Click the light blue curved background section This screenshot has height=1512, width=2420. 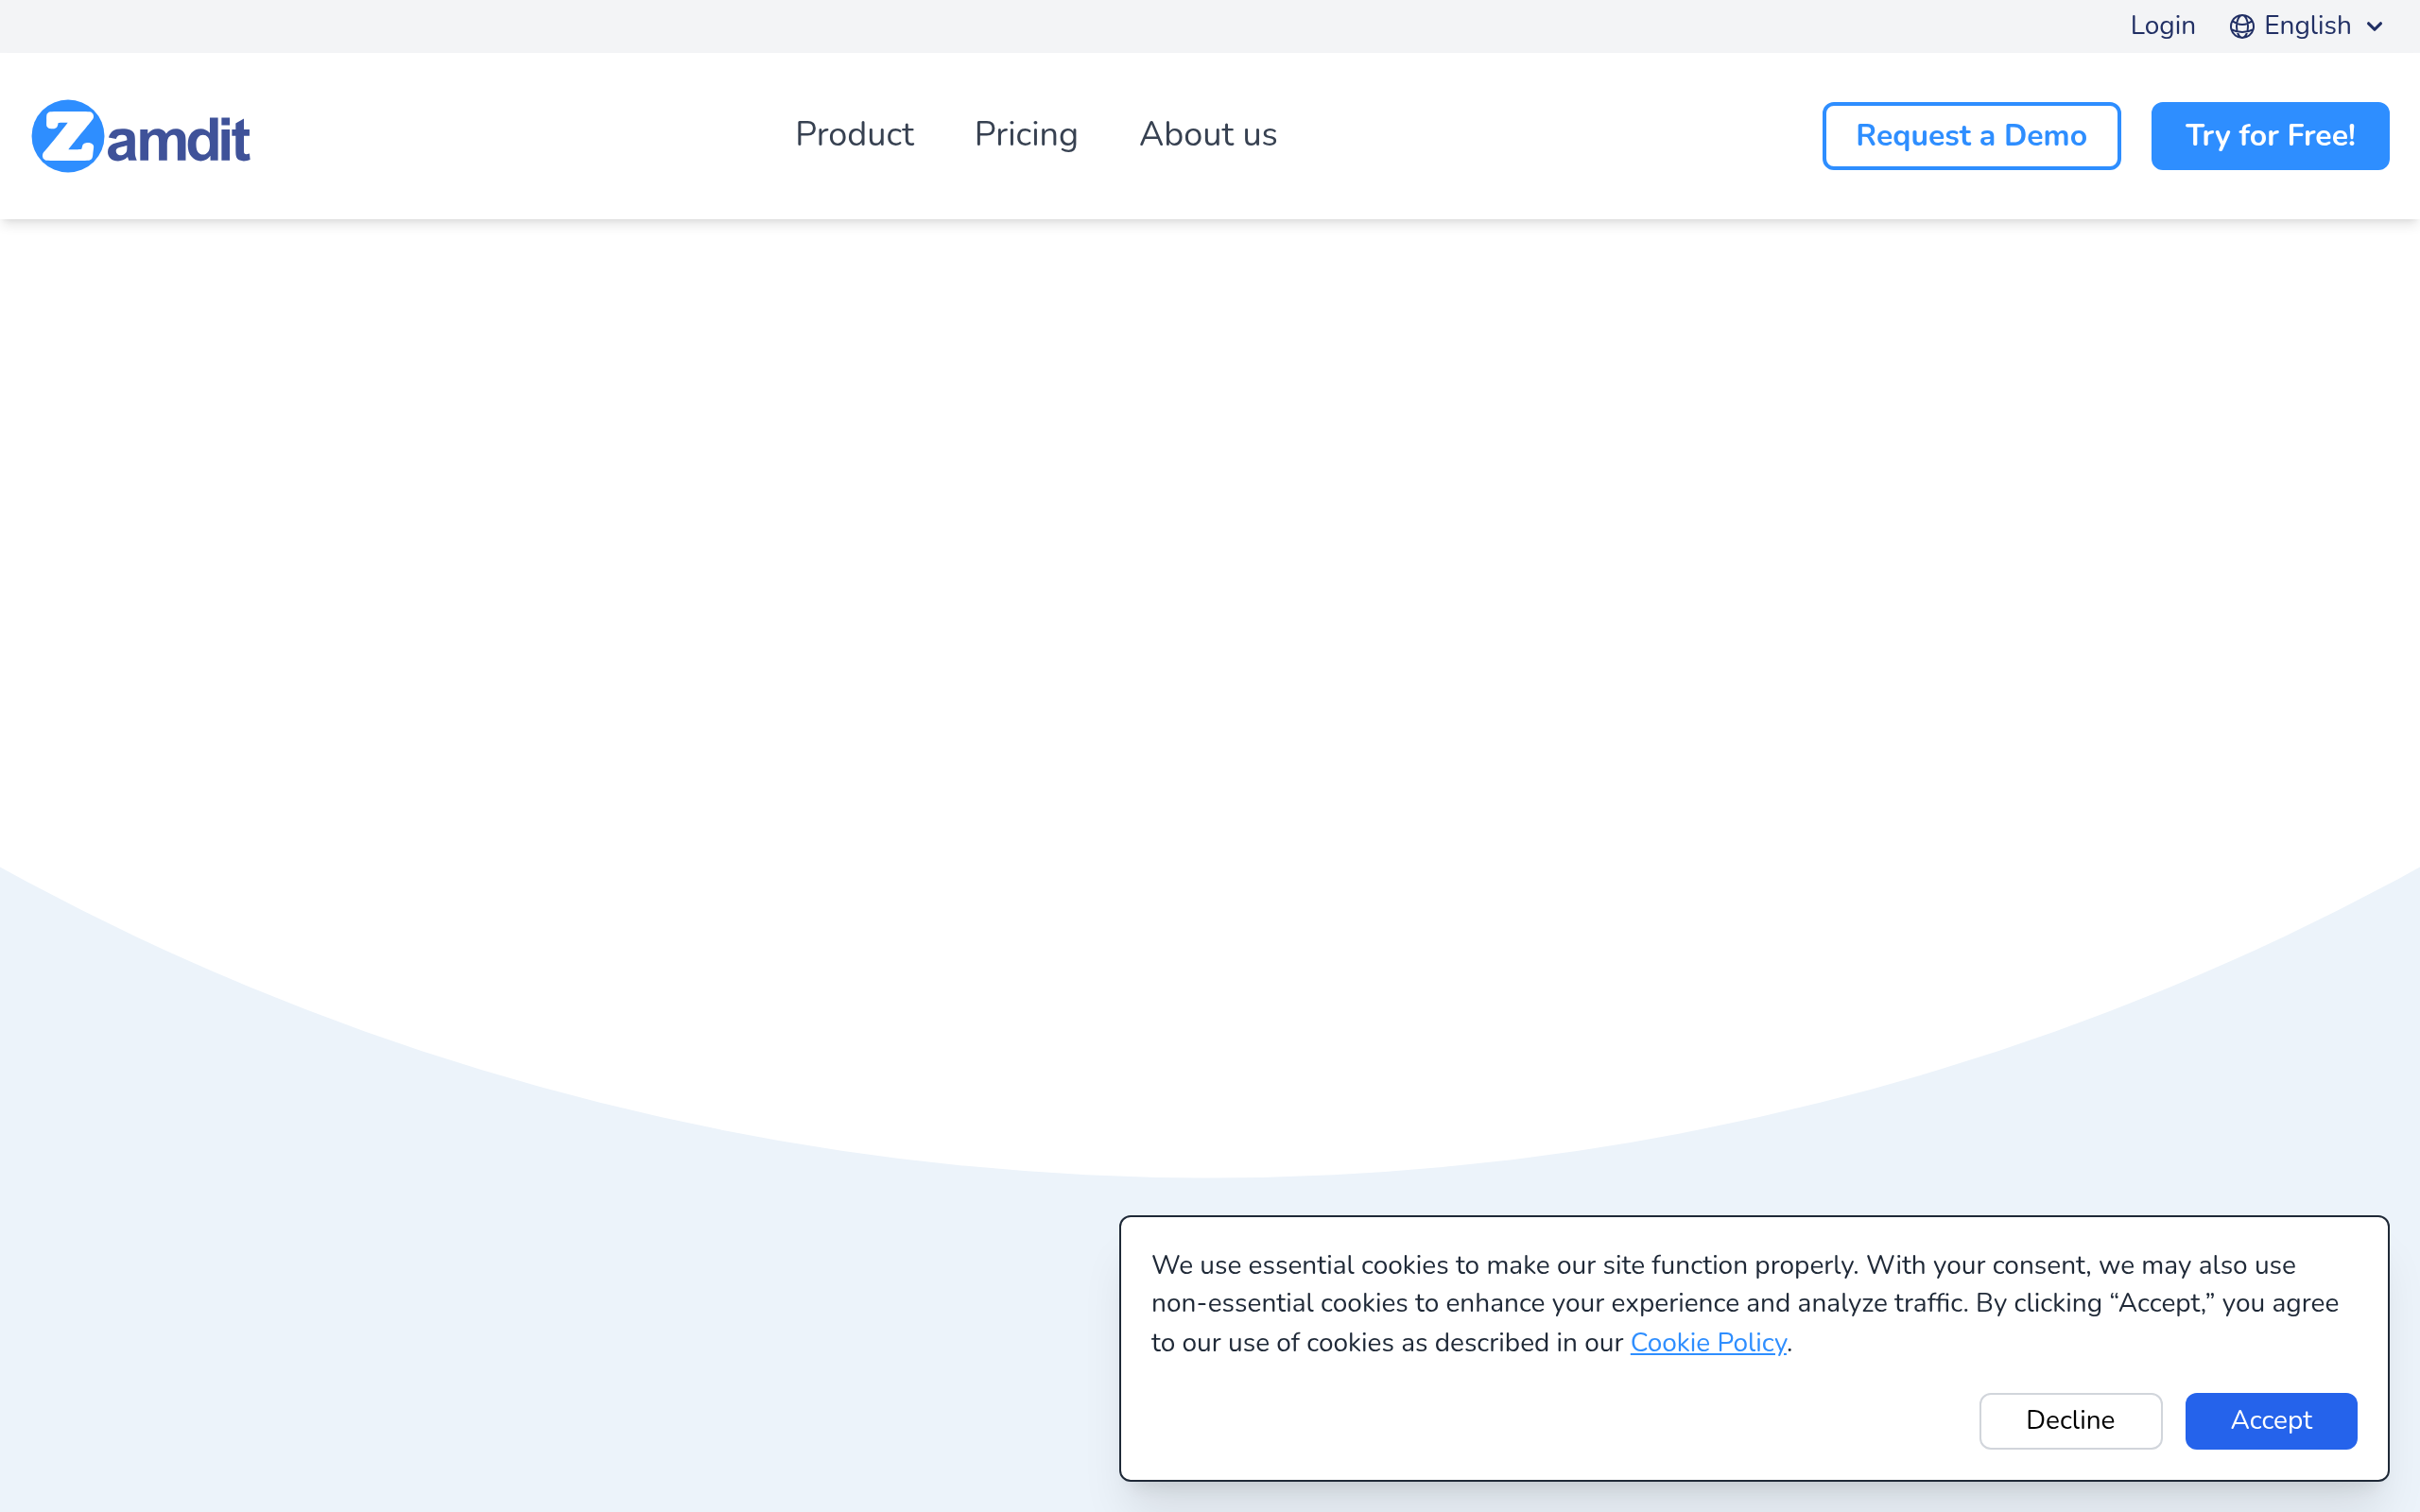(x=400, y=1300)
